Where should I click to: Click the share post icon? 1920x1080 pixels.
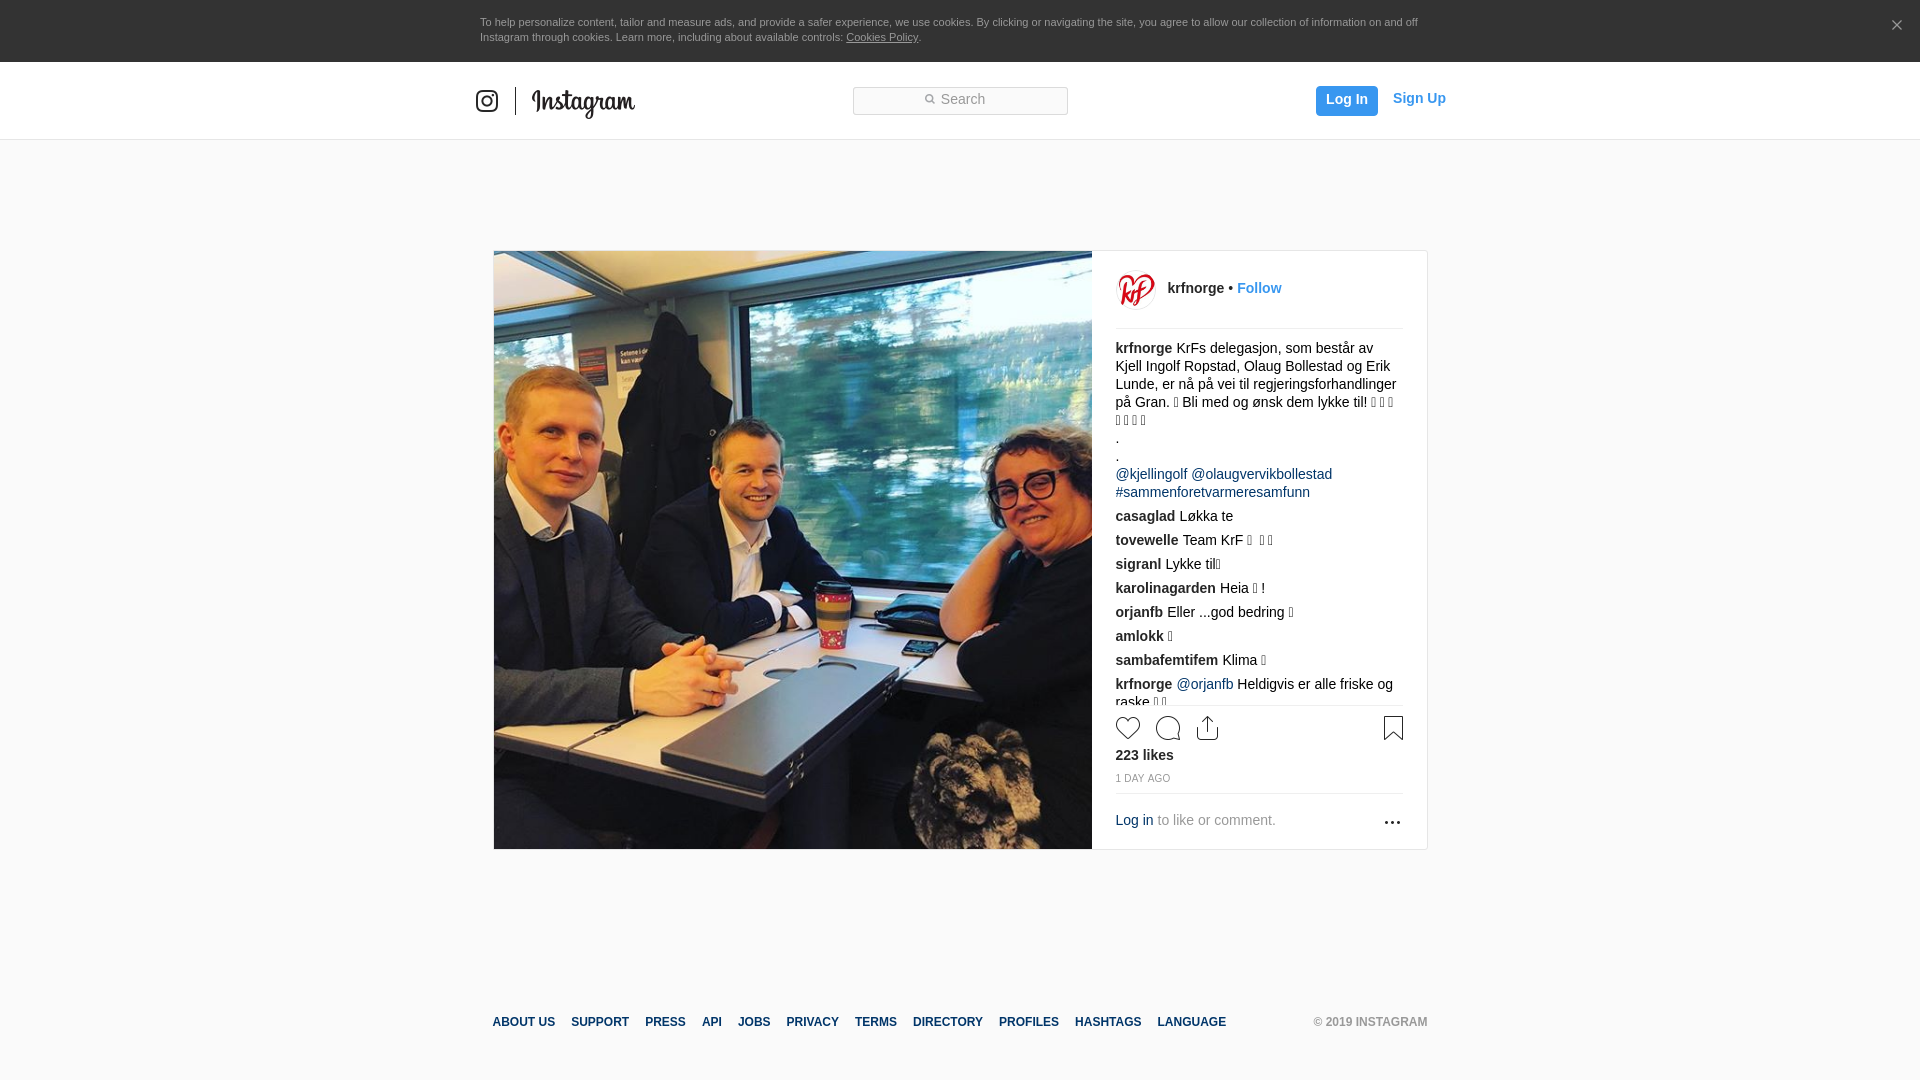click(1208, 728)
